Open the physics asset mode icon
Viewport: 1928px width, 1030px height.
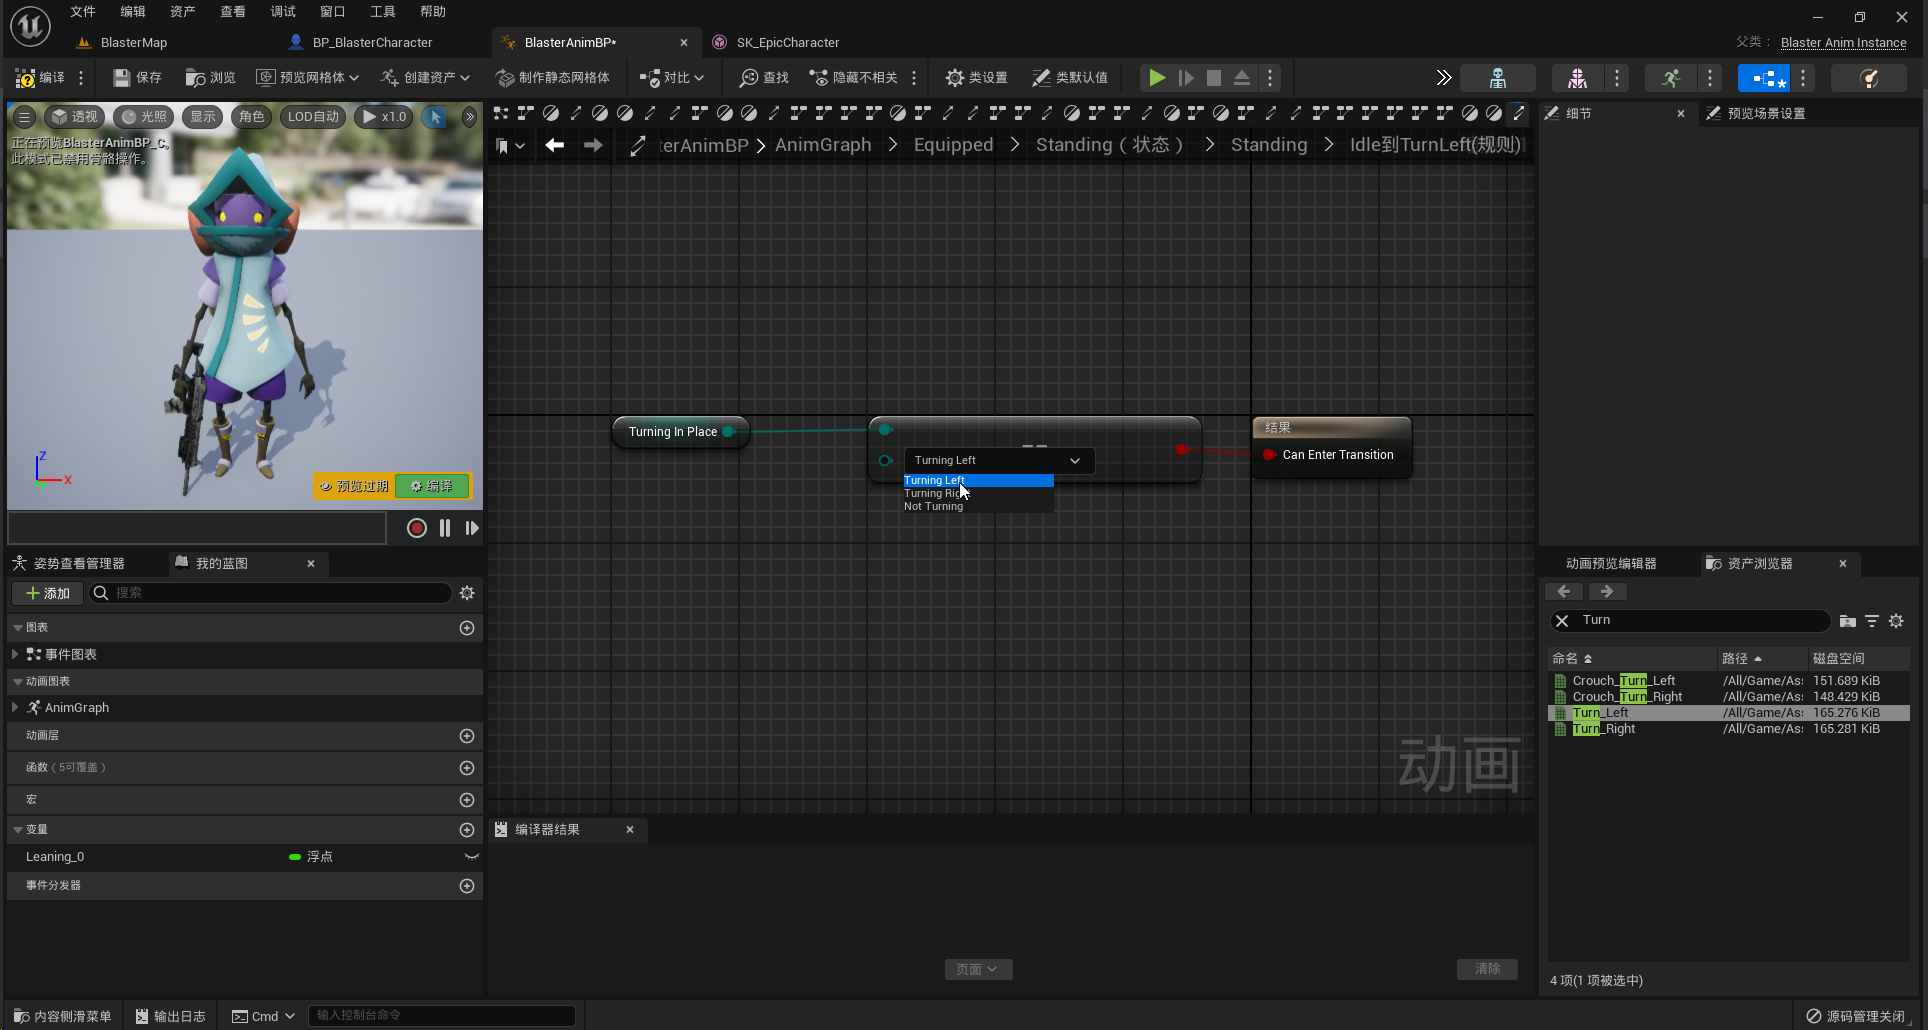coord(1868,77)
